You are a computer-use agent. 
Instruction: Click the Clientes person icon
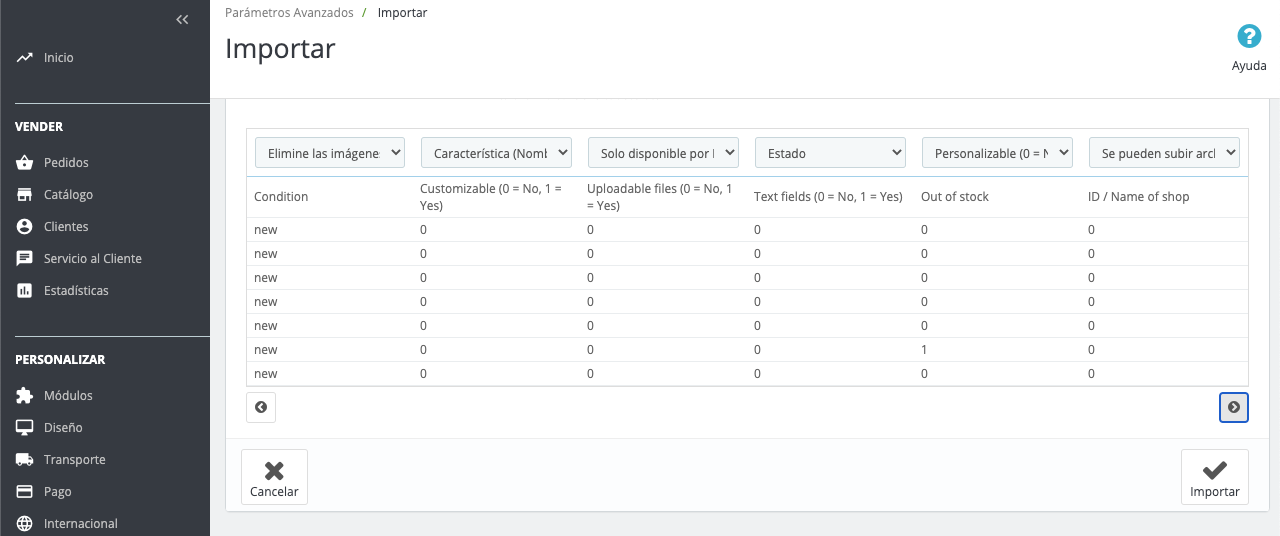click(x=25, y=226)
